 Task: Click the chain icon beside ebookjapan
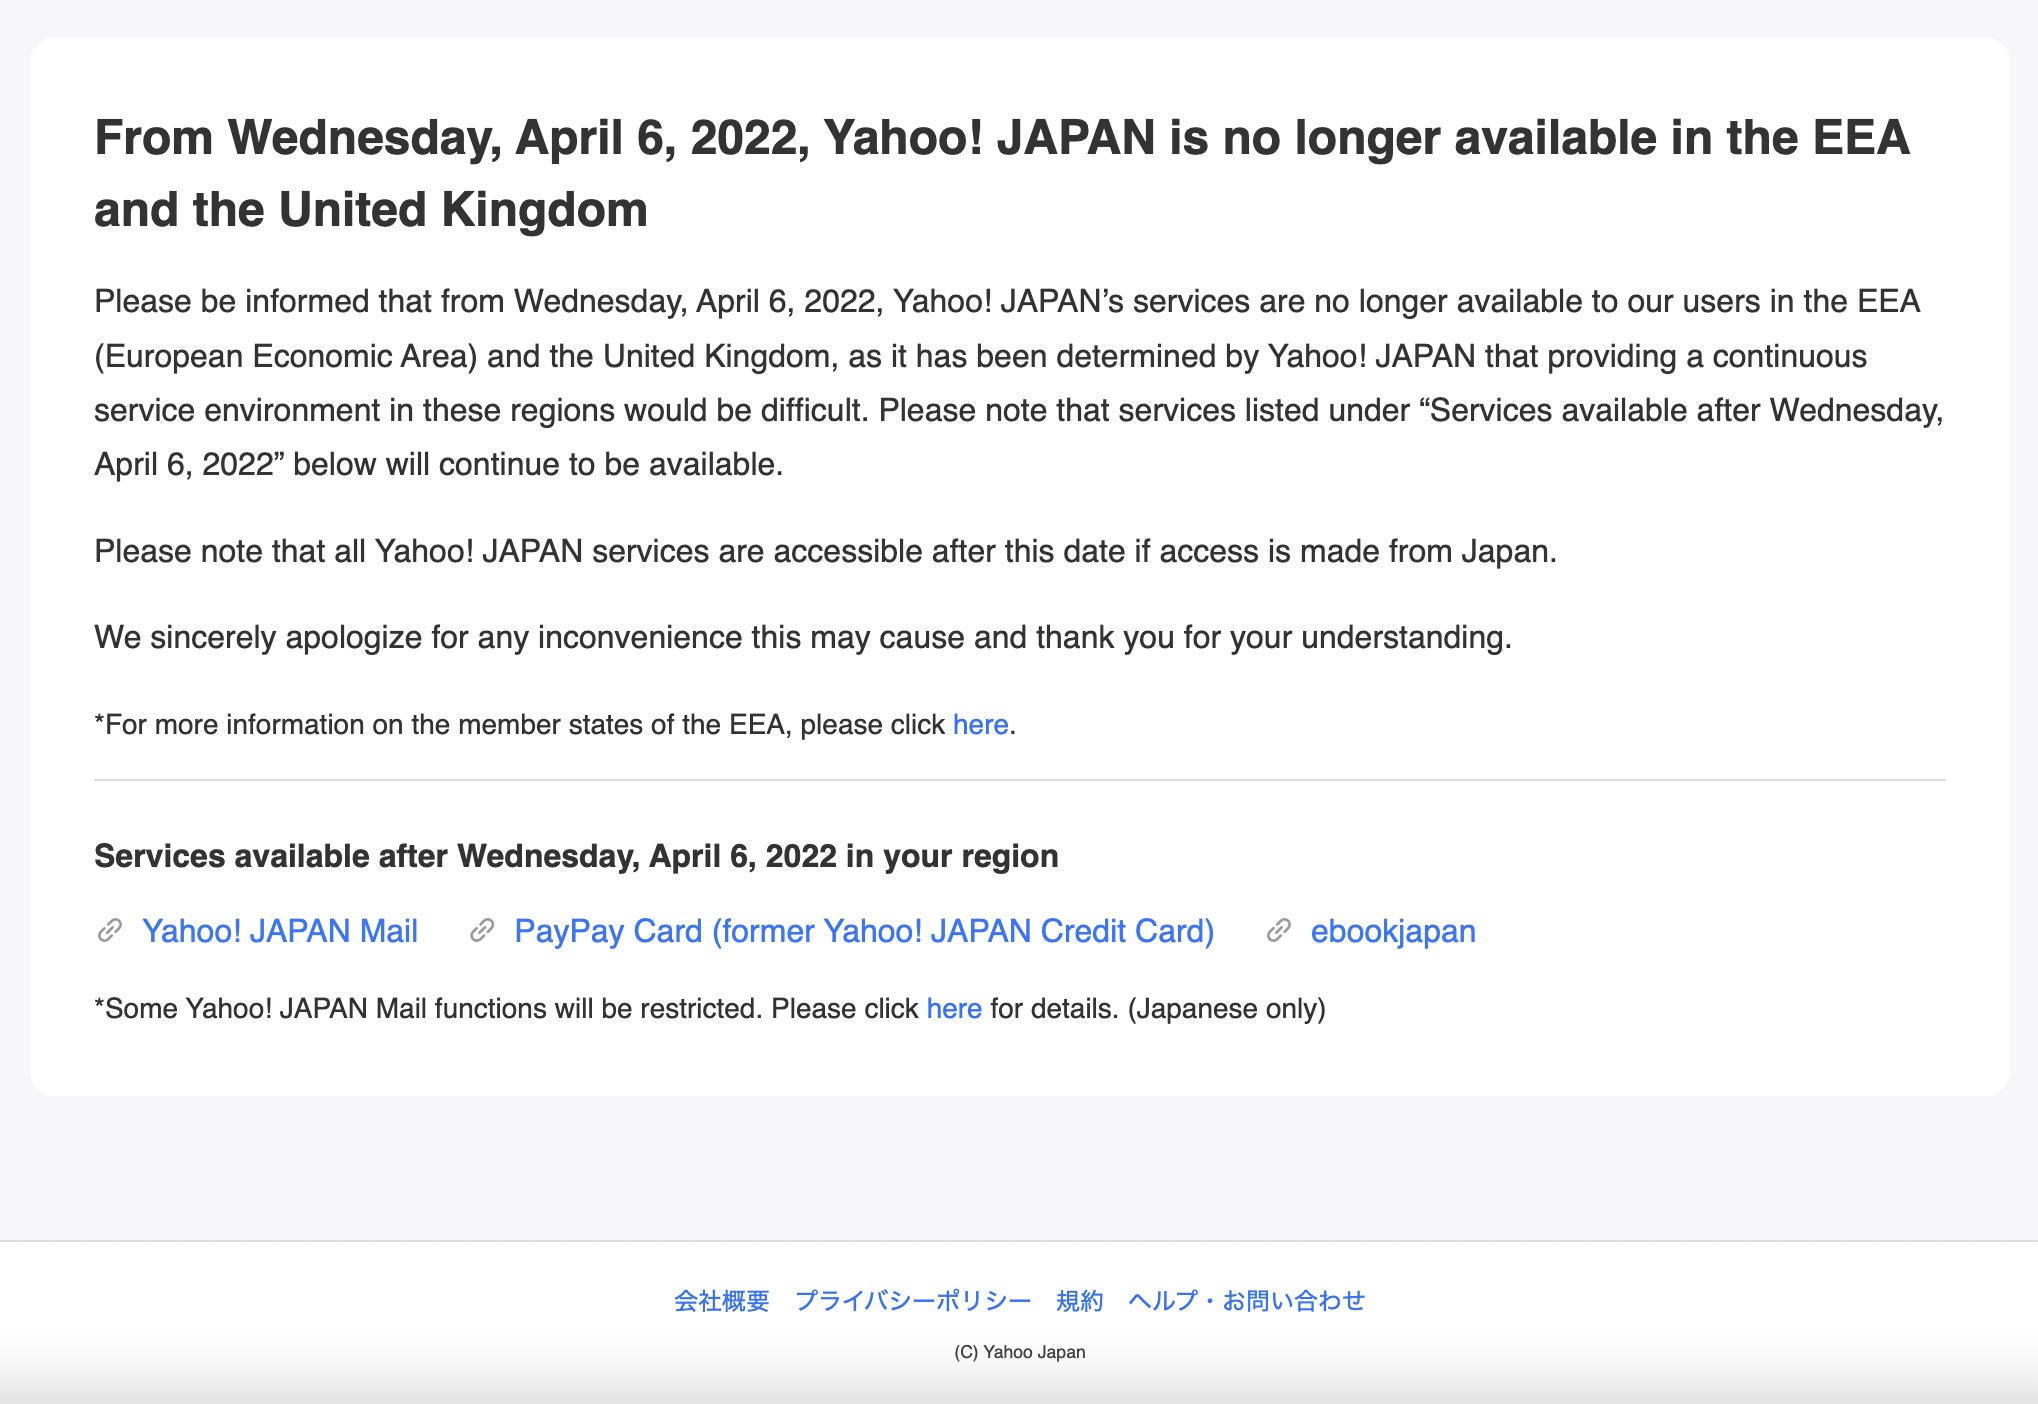click(1278, 931)
